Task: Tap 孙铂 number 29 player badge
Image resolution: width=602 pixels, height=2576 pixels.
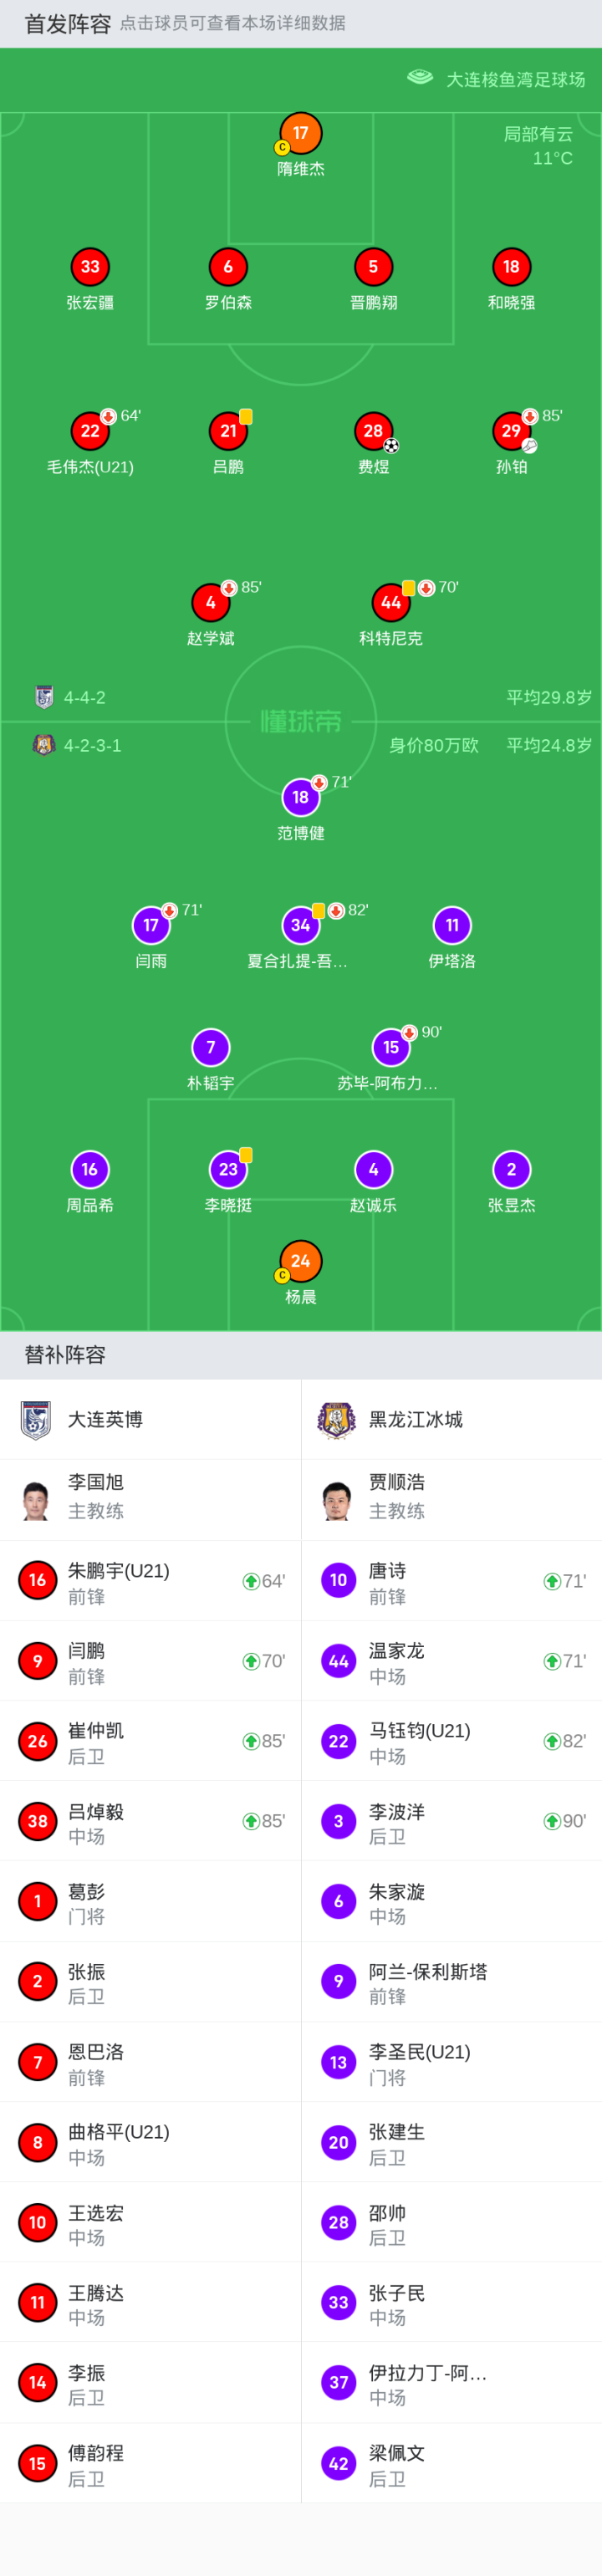Action: pos(511,431)
